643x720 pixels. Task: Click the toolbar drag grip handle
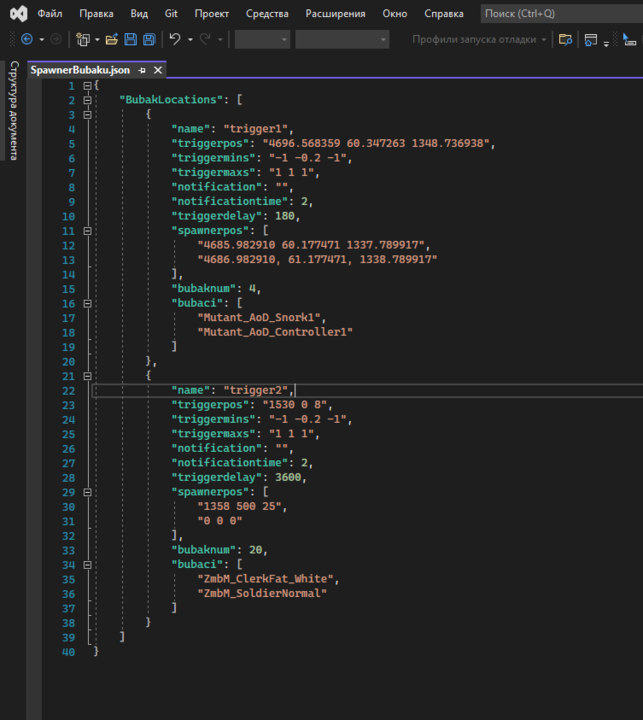(12, 39)
